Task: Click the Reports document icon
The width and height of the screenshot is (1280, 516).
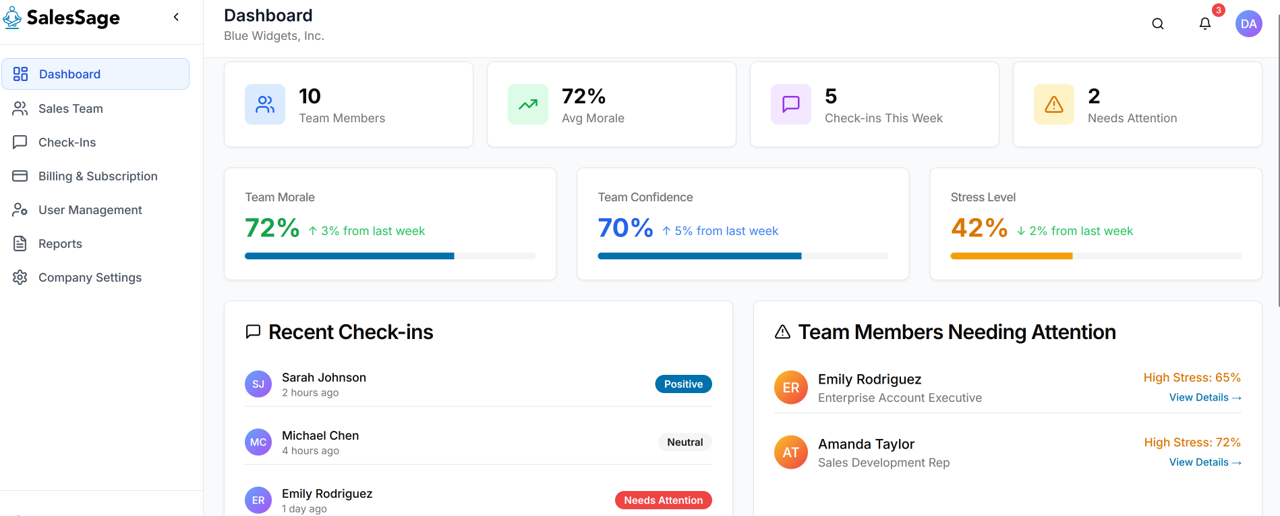Action: (x=20, y=244)
